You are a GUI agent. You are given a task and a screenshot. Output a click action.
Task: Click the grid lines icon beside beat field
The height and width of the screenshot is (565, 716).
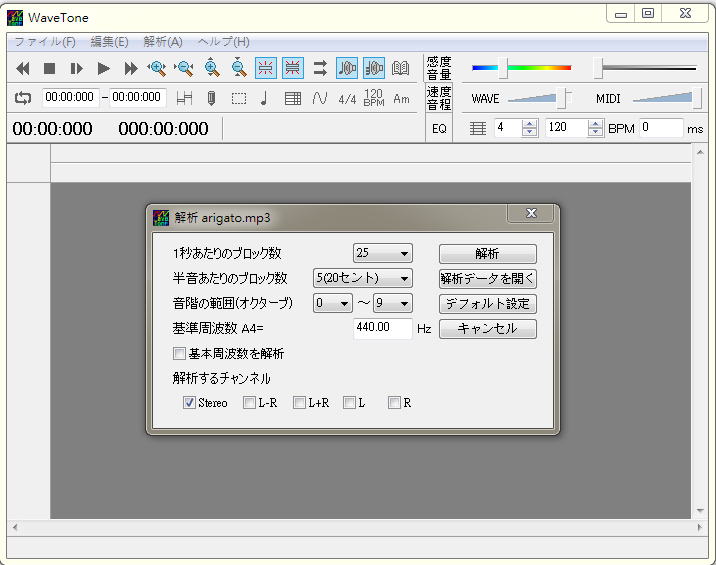[x=478, y=128]
